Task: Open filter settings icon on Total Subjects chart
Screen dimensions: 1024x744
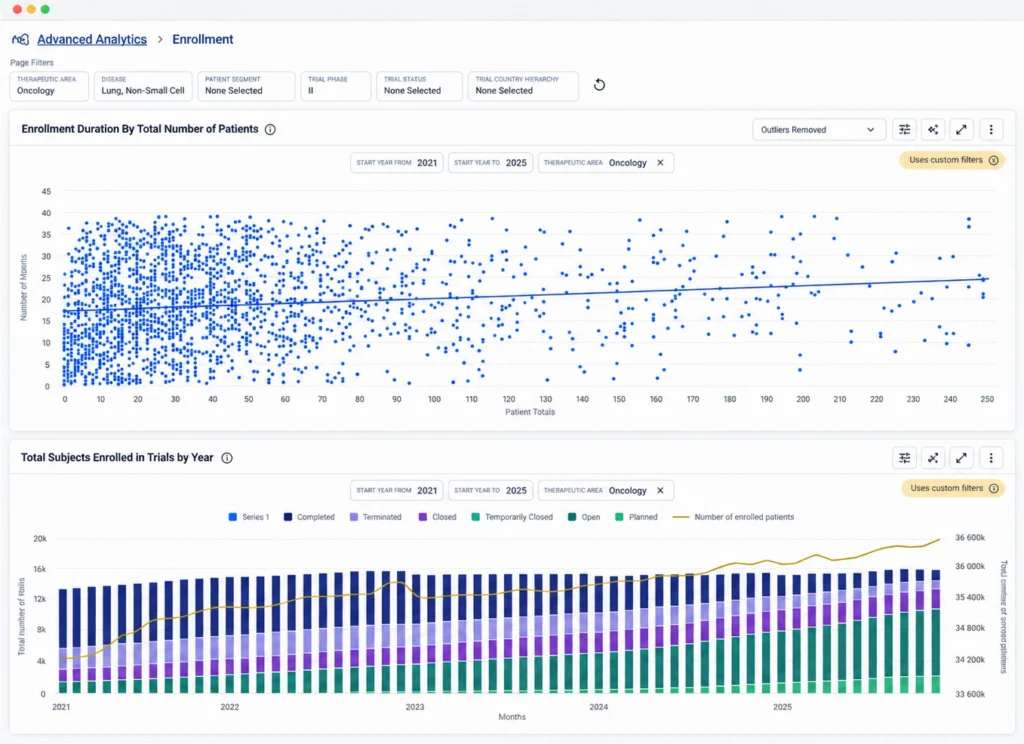Action: click(904, 458)
